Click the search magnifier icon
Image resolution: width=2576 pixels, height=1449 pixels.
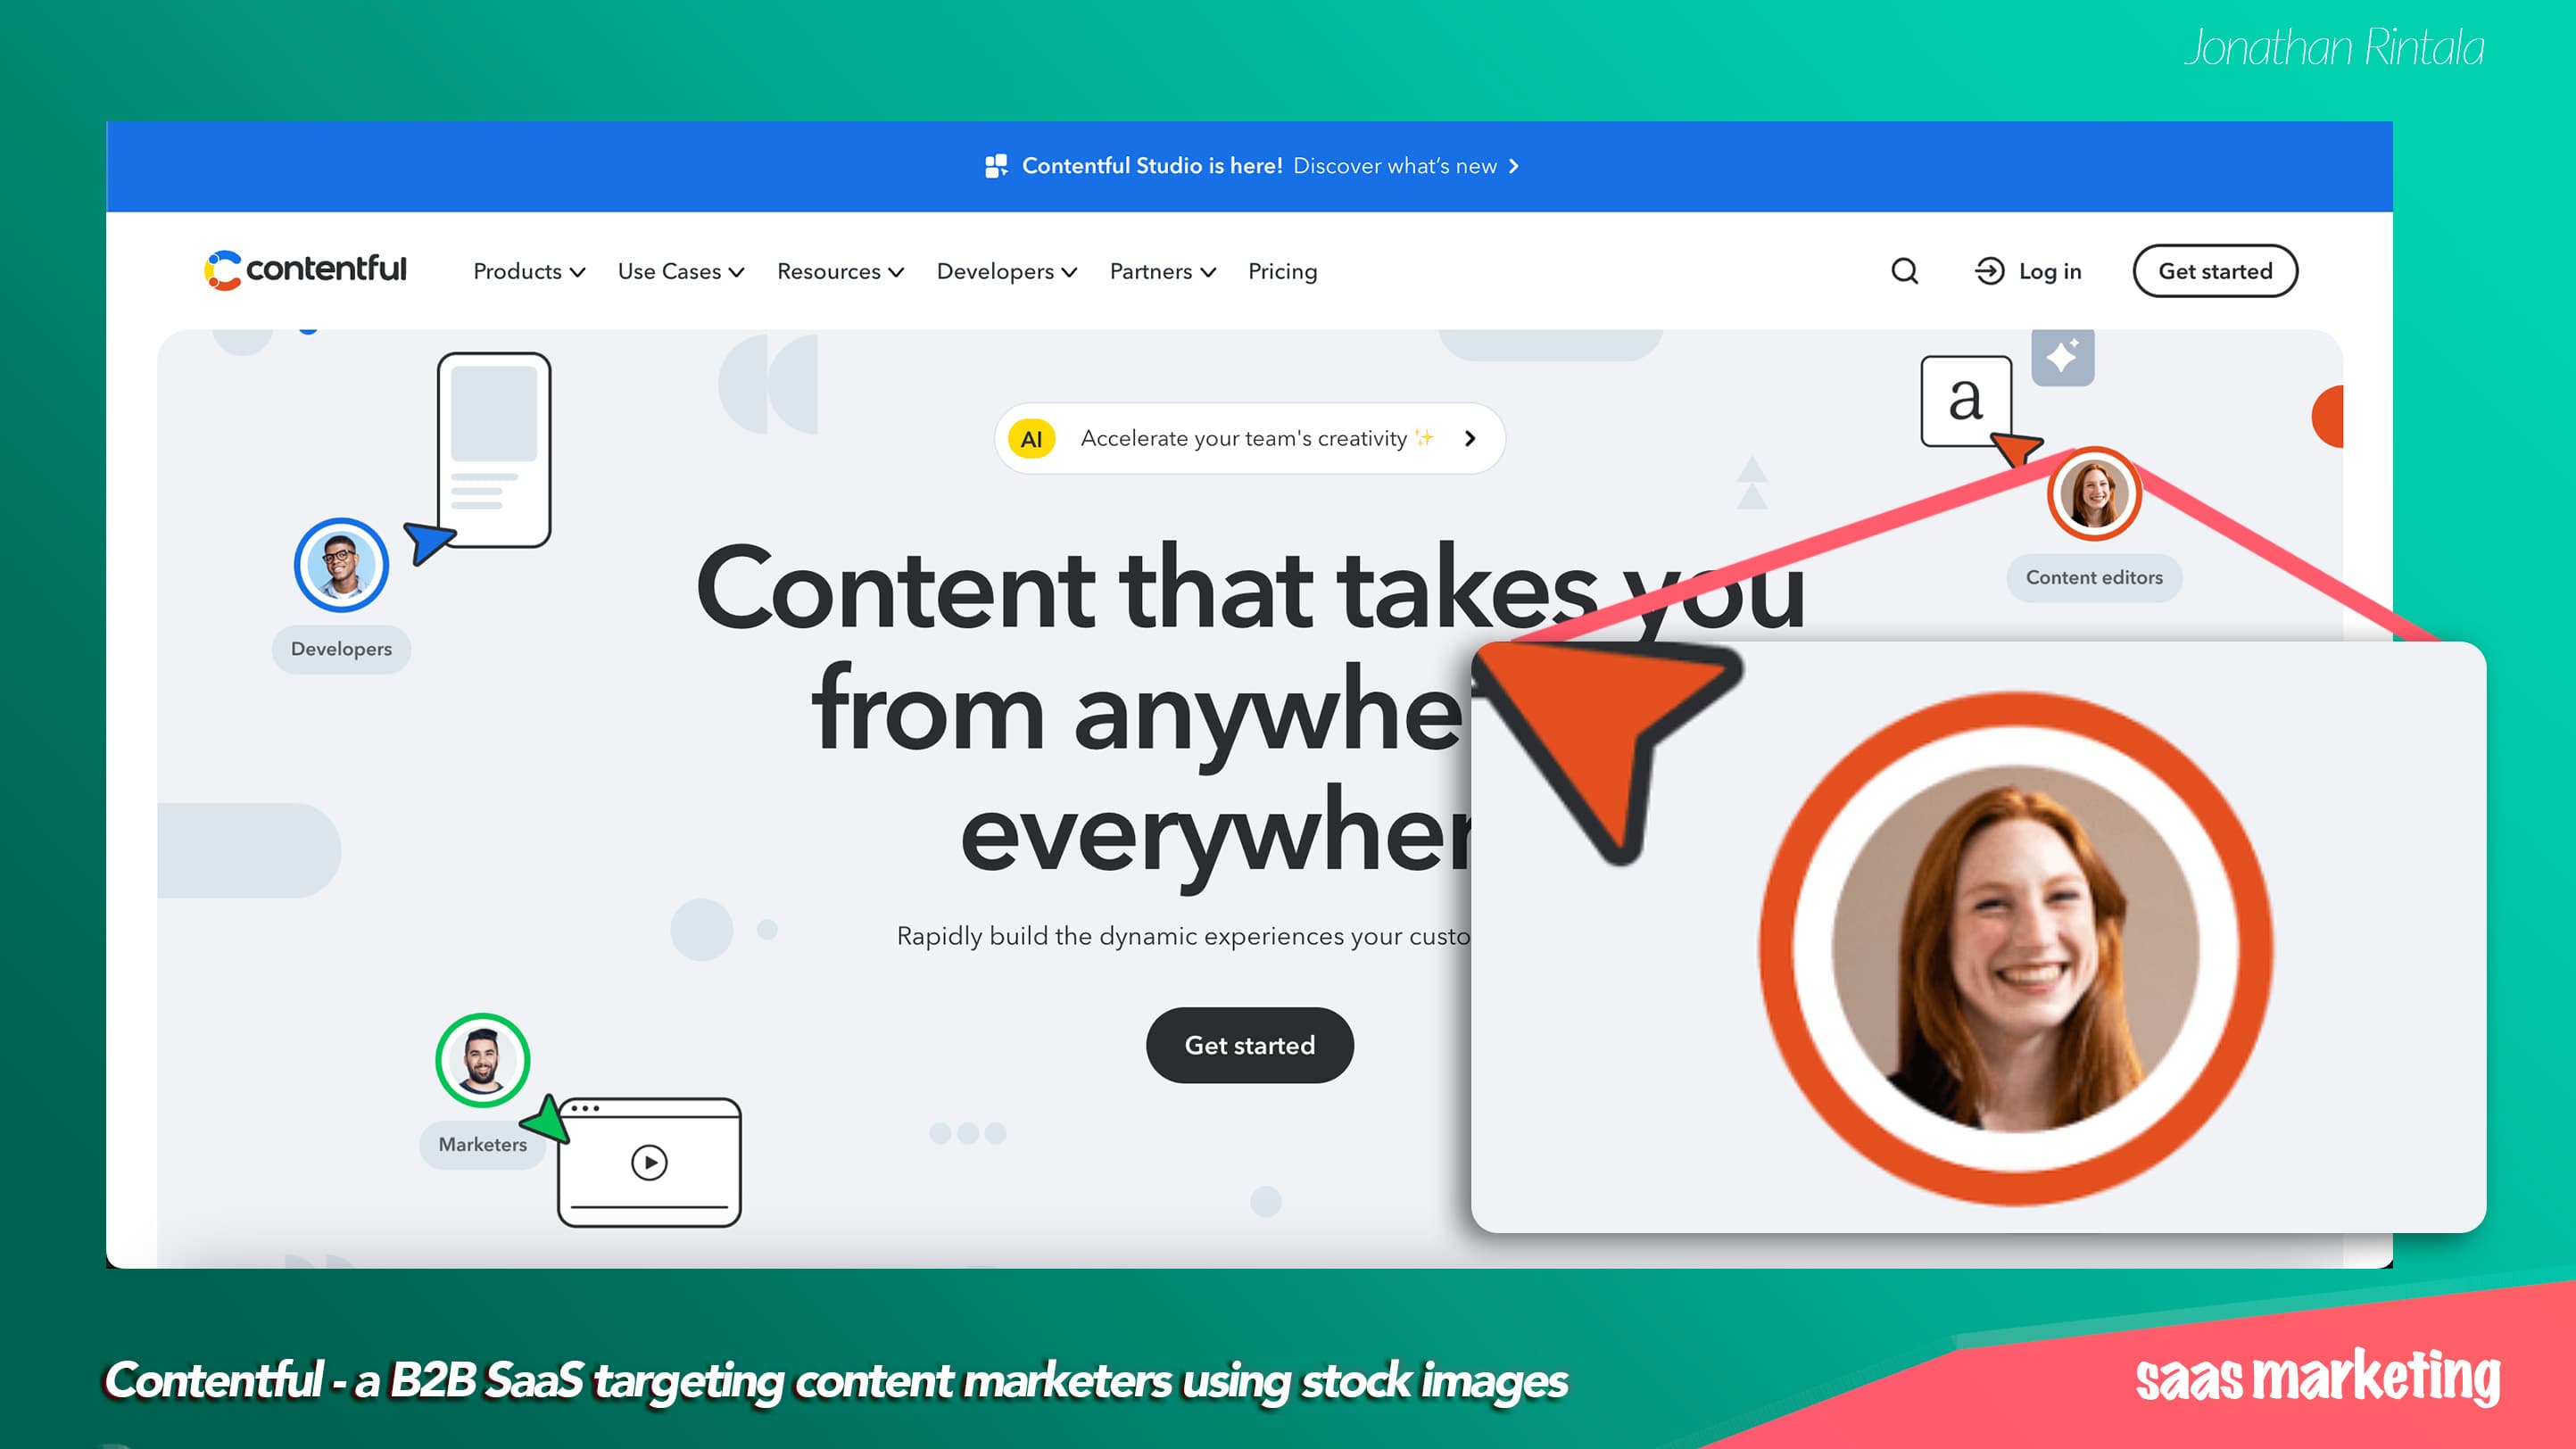[1904, 271]
